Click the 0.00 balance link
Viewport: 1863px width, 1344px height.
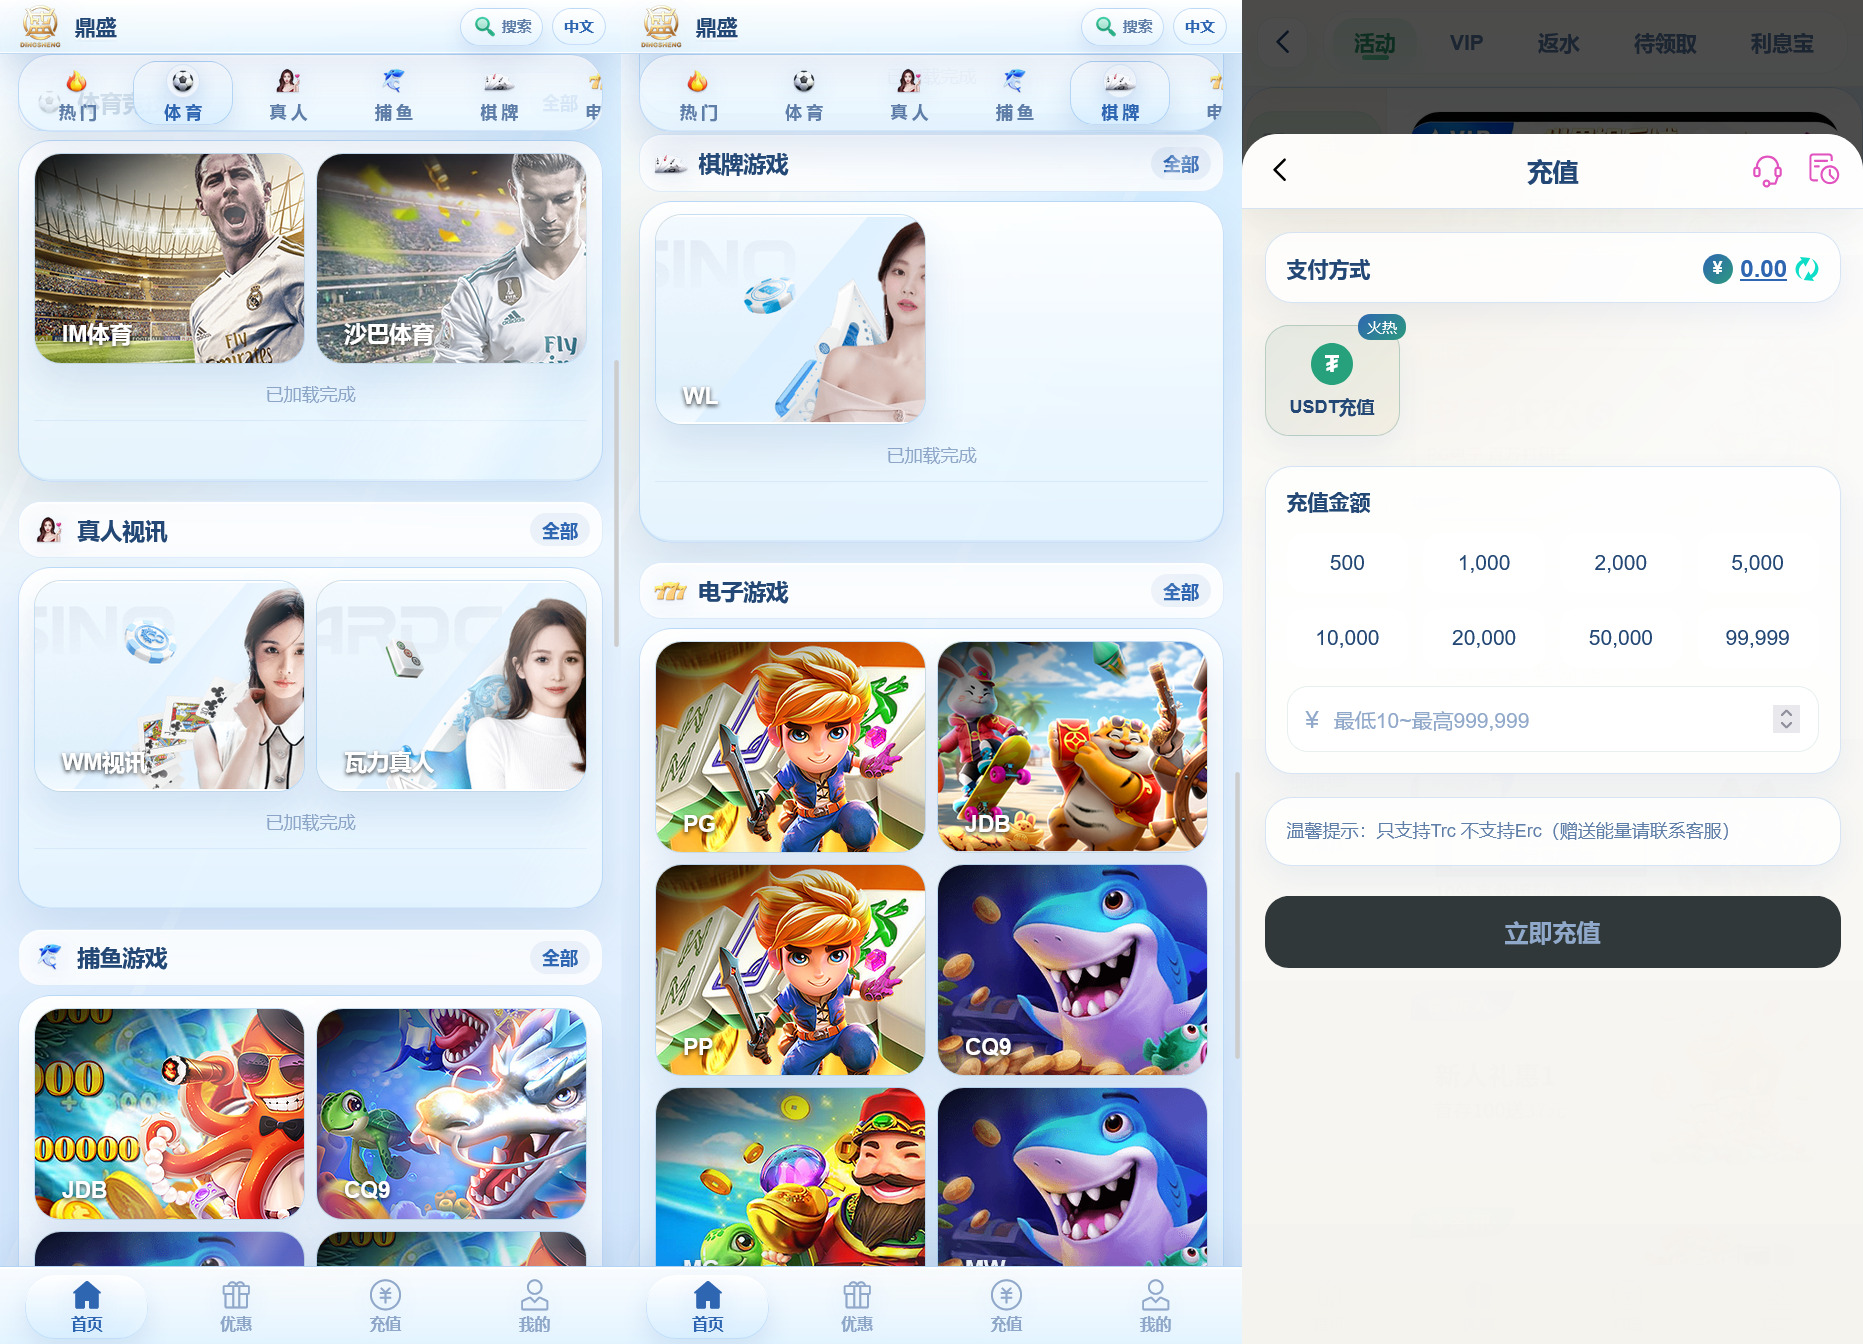(x=1763, y=269)
